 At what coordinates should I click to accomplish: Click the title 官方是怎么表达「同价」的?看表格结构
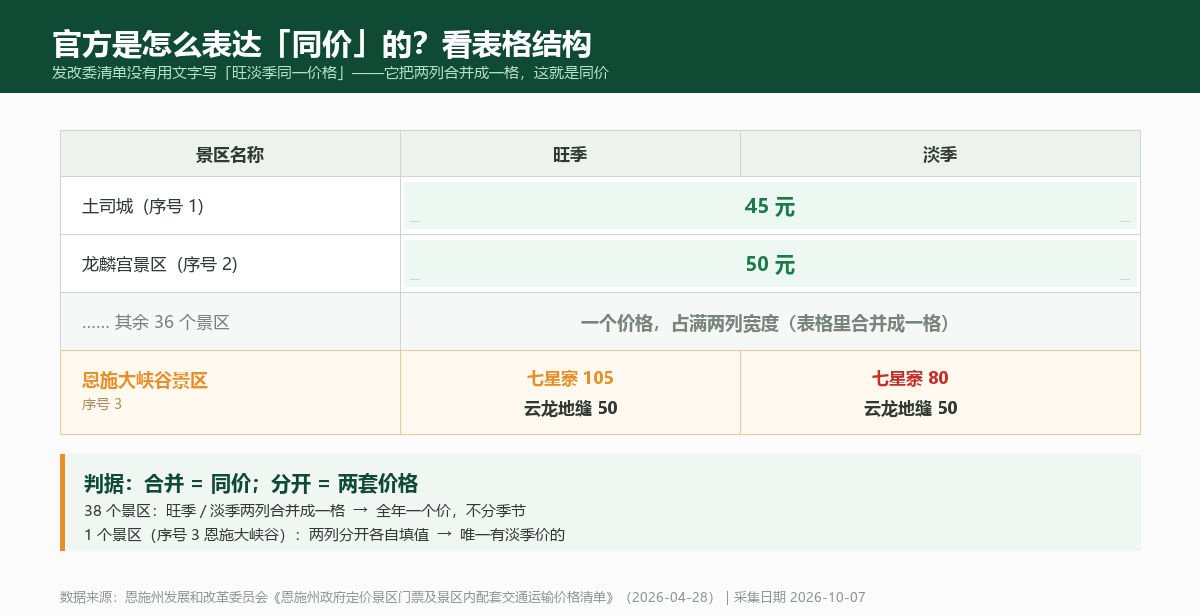322,44
